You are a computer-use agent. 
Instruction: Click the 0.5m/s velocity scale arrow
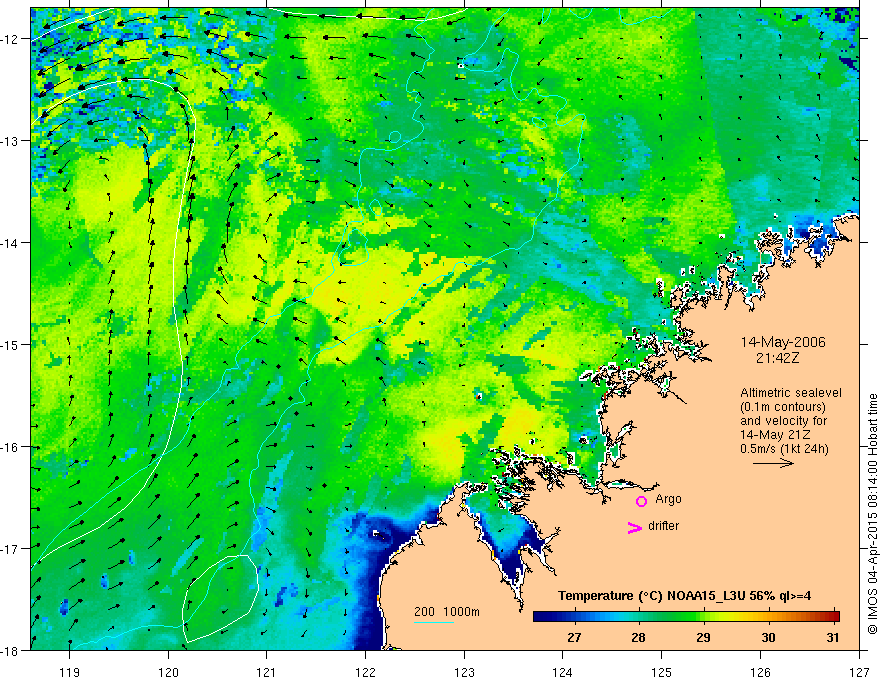[773, 463]
